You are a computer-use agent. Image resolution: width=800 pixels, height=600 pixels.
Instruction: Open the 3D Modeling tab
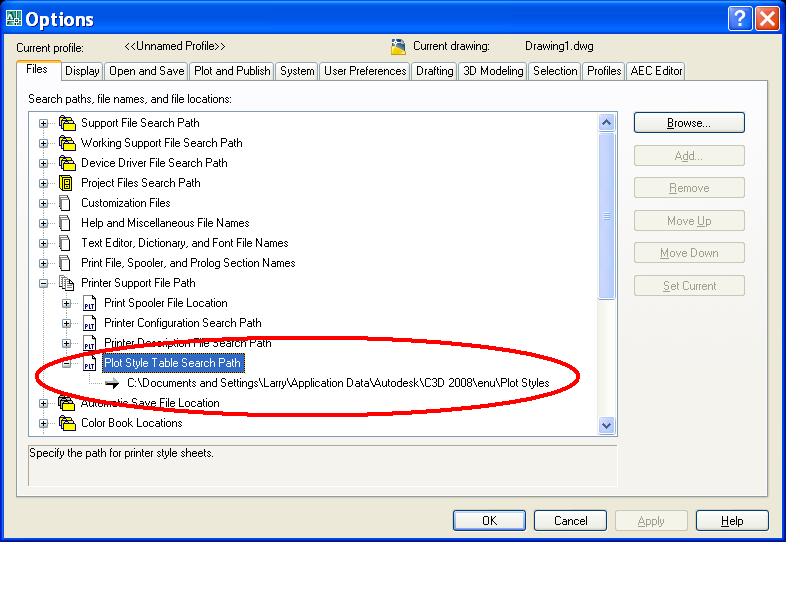coord(493,71)
